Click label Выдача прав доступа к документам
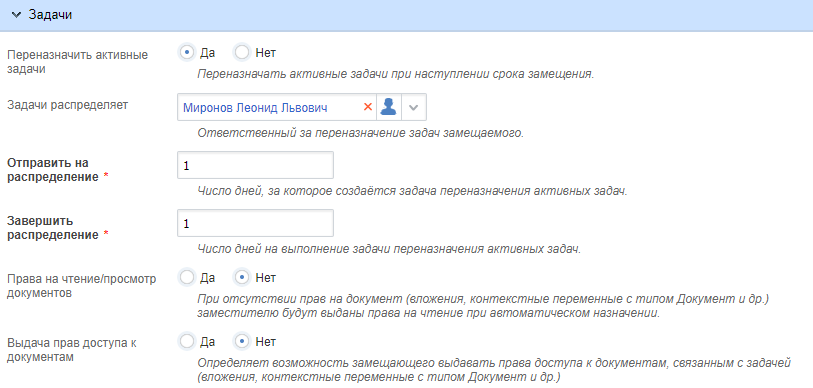Image resolution: width=813 pixels, height=388 pixels. tap(72, 350)
